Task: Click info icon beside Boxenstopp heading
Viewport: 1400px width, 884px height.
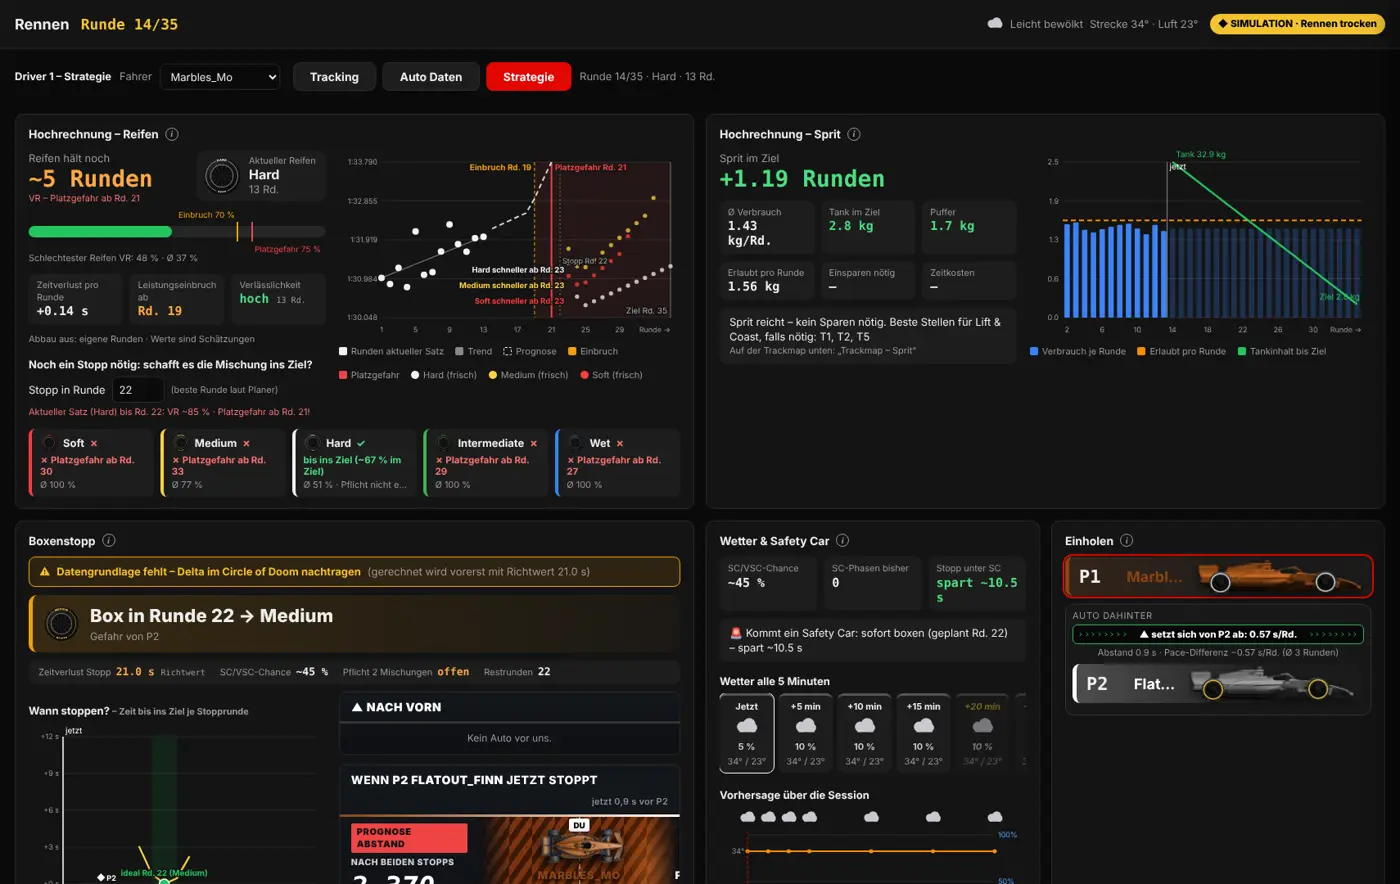Action: pyautogui.click(x=109, y=540)
